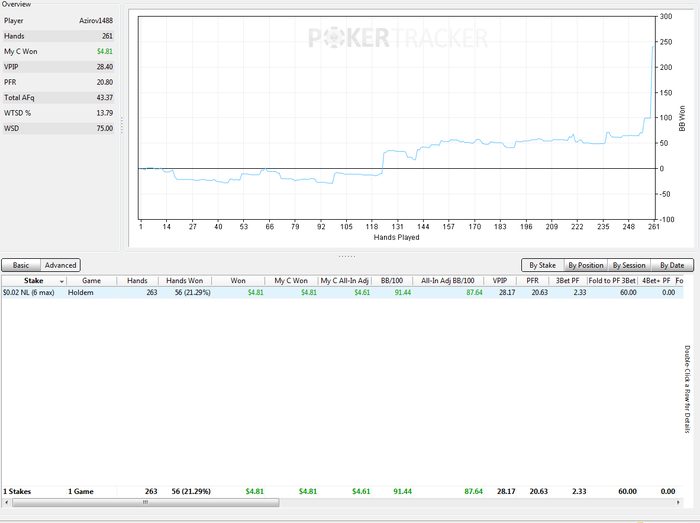Click the My C Won $4.81 overview value
The image size is (700, 523).
coord(105,51)
